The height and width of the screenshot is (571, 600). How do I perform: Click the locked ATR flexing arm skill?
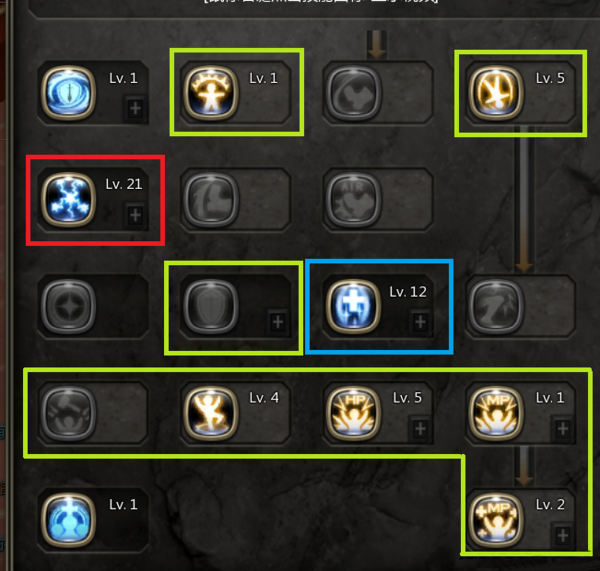point(353,199)
